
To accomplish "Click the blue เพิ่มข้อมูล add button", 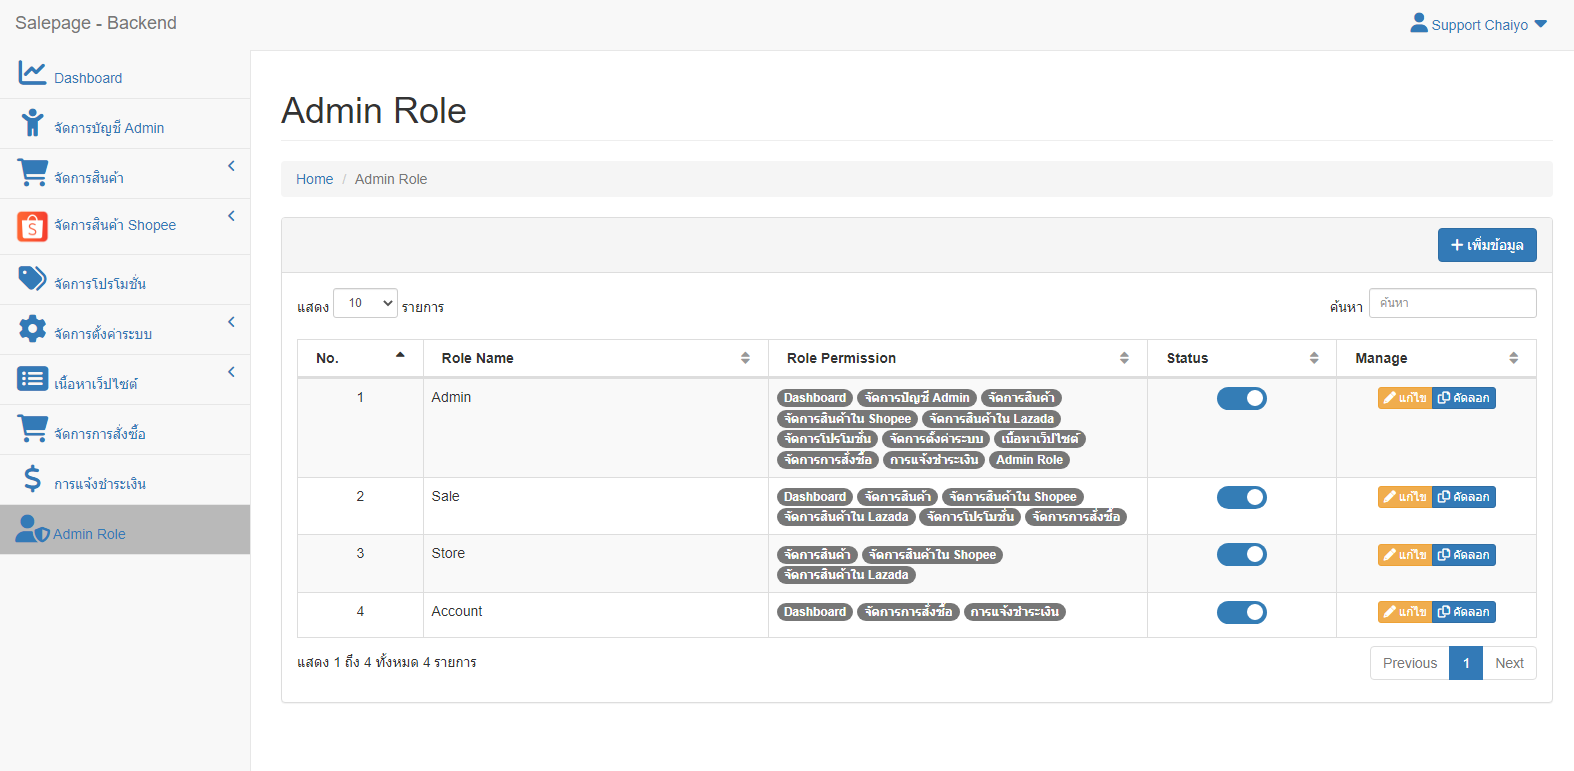I will [1486, 245].
